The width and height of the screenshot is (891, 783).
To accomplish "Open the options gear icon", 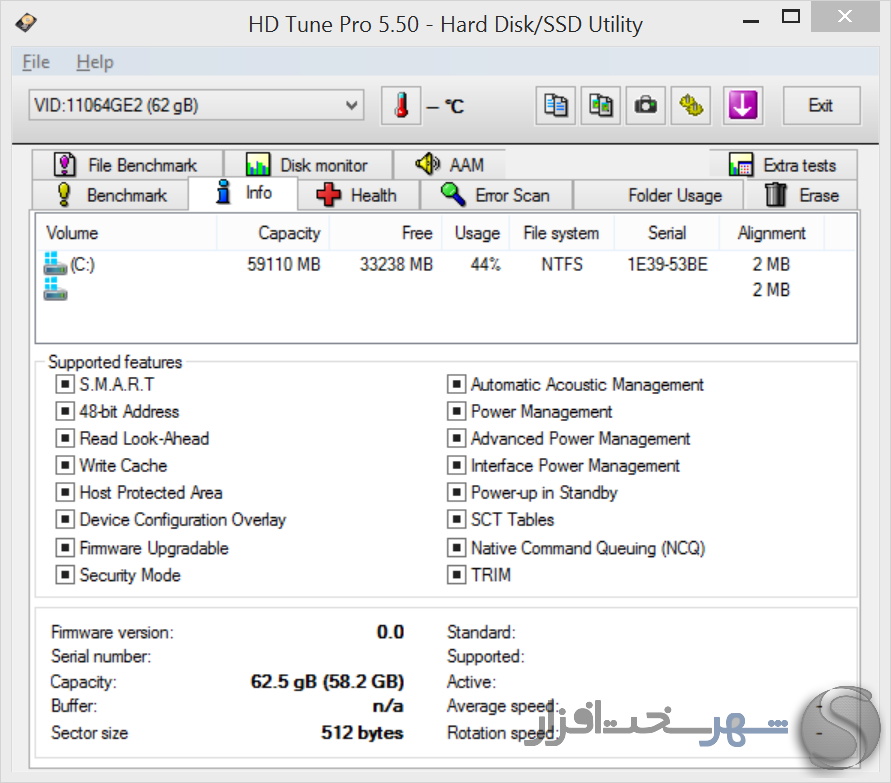I will 691,106.
